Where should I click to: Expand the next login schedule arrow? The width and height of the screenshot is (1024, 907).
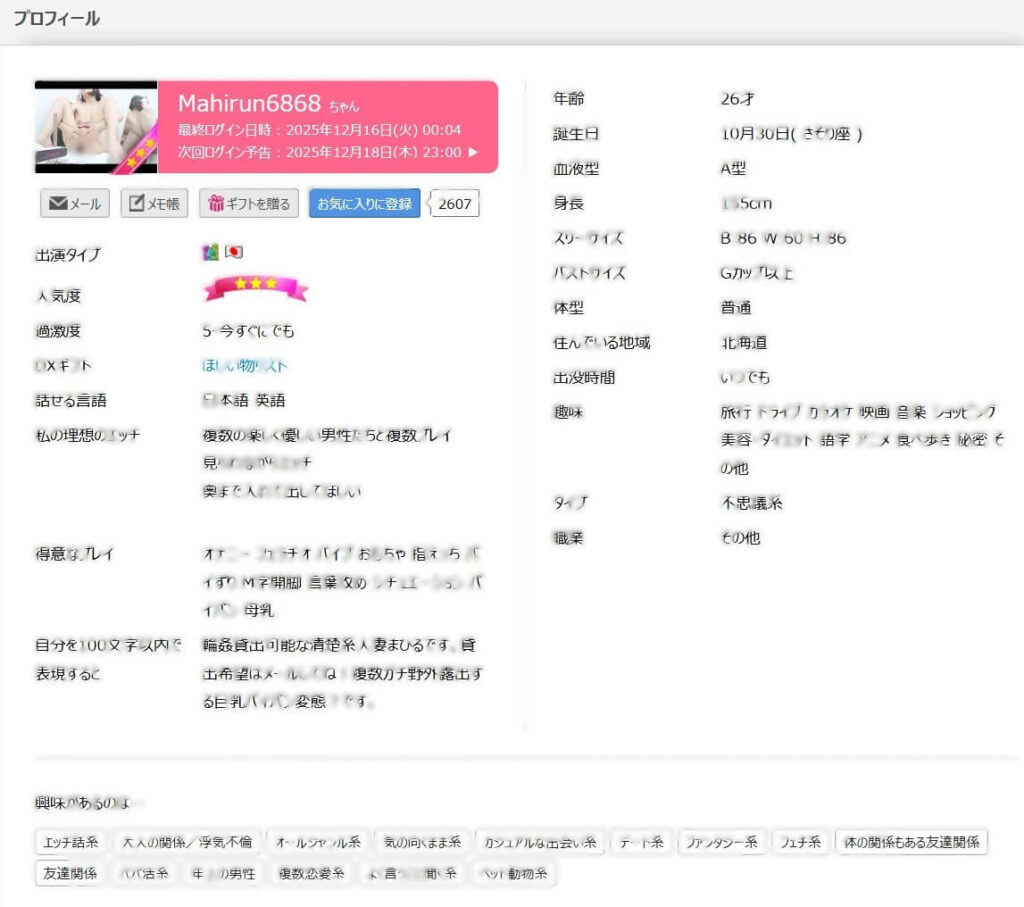pos(474,152)
